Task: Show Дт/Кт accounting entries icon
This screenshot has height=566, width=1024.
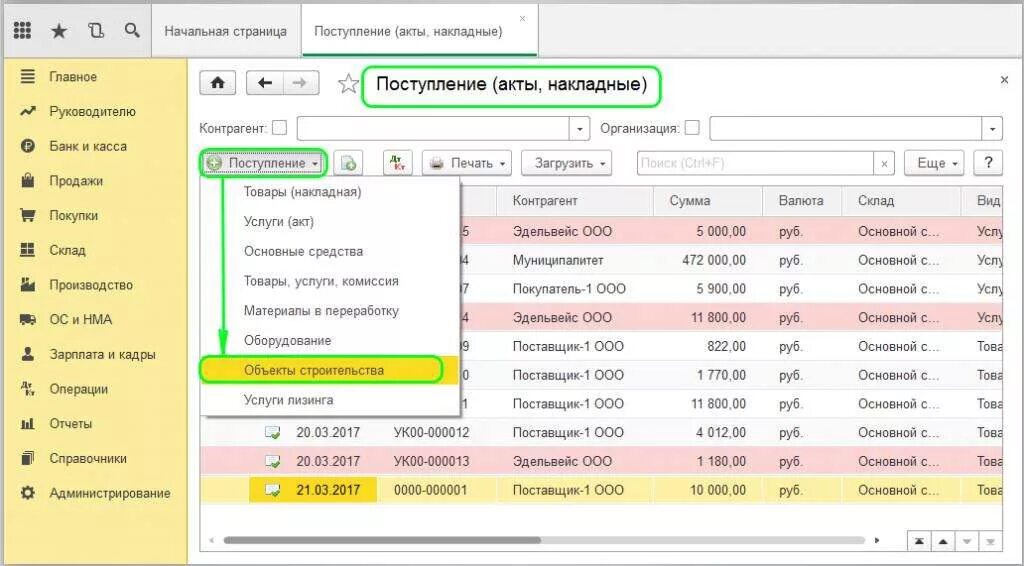Action: pyautogui.click(x=397, y=163)
